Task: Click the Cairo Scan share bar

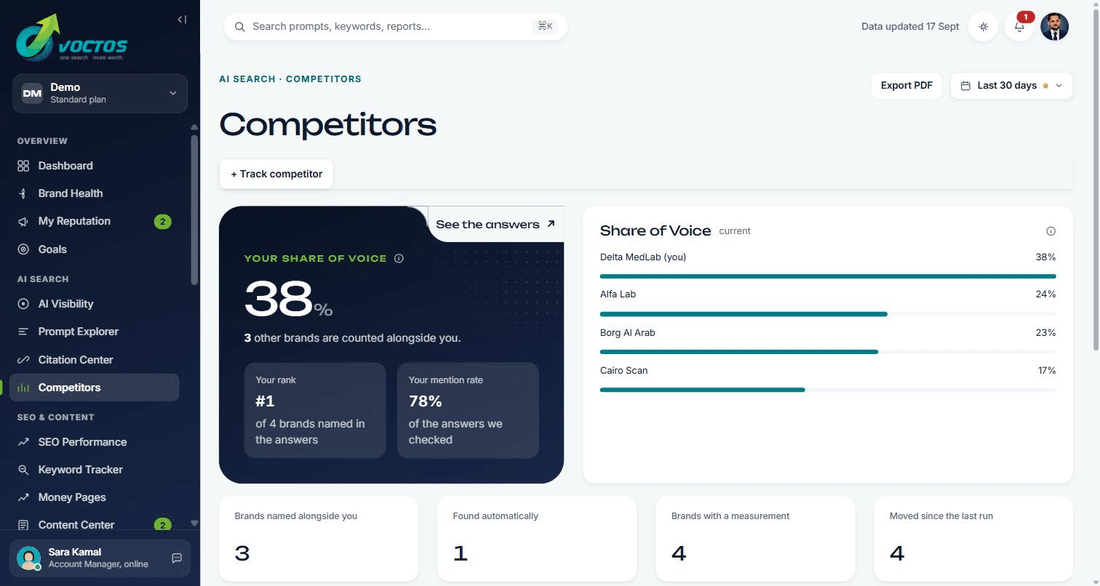Action: [x=828, y=389]
